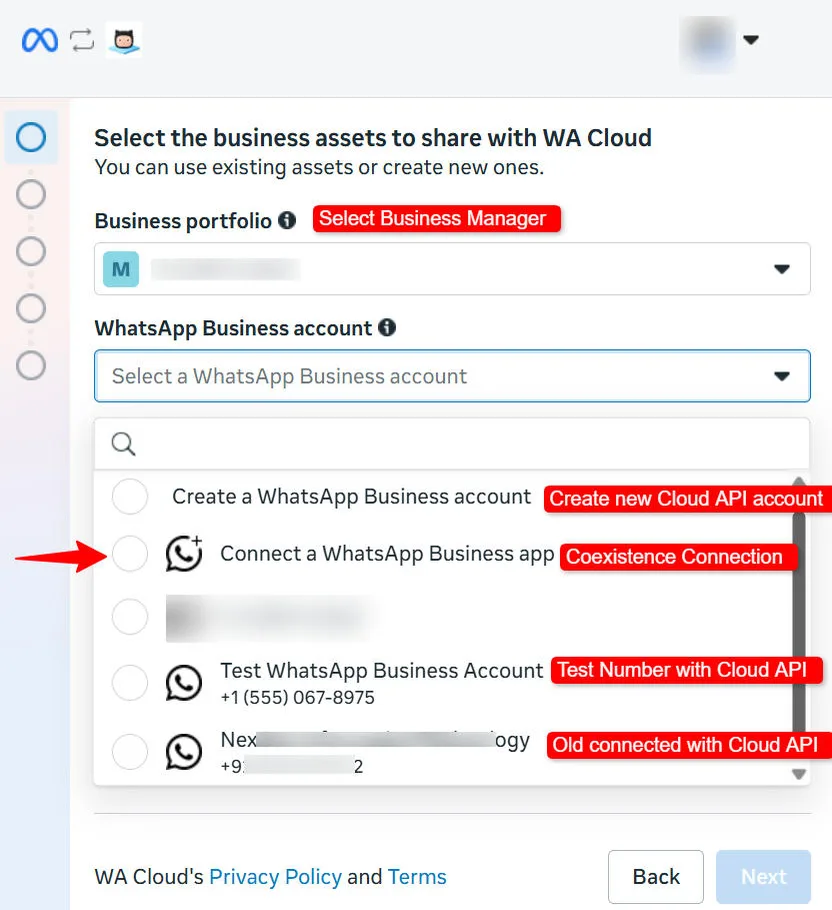
Task: Click the Connect a WhatsApp Business app label
Action: [387, 554]
